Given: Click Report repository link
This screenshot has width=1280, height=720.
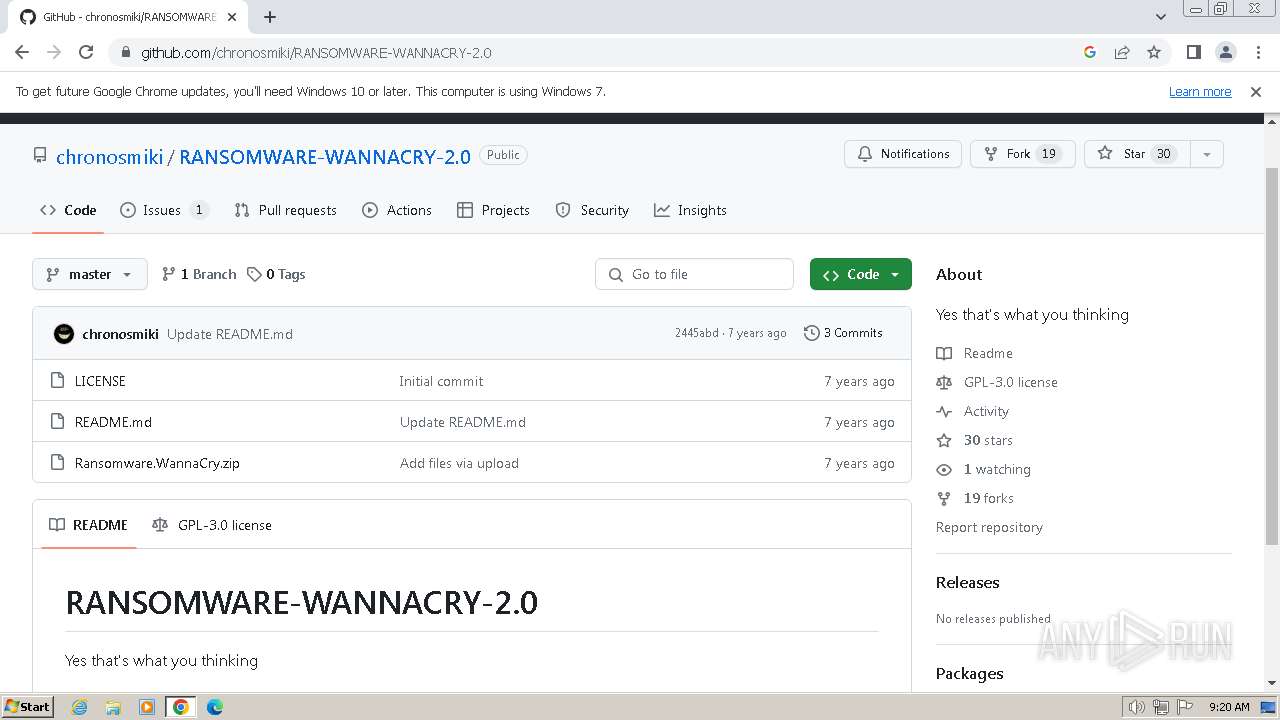Looking at the screenshot, I should [x=989, y=527].
